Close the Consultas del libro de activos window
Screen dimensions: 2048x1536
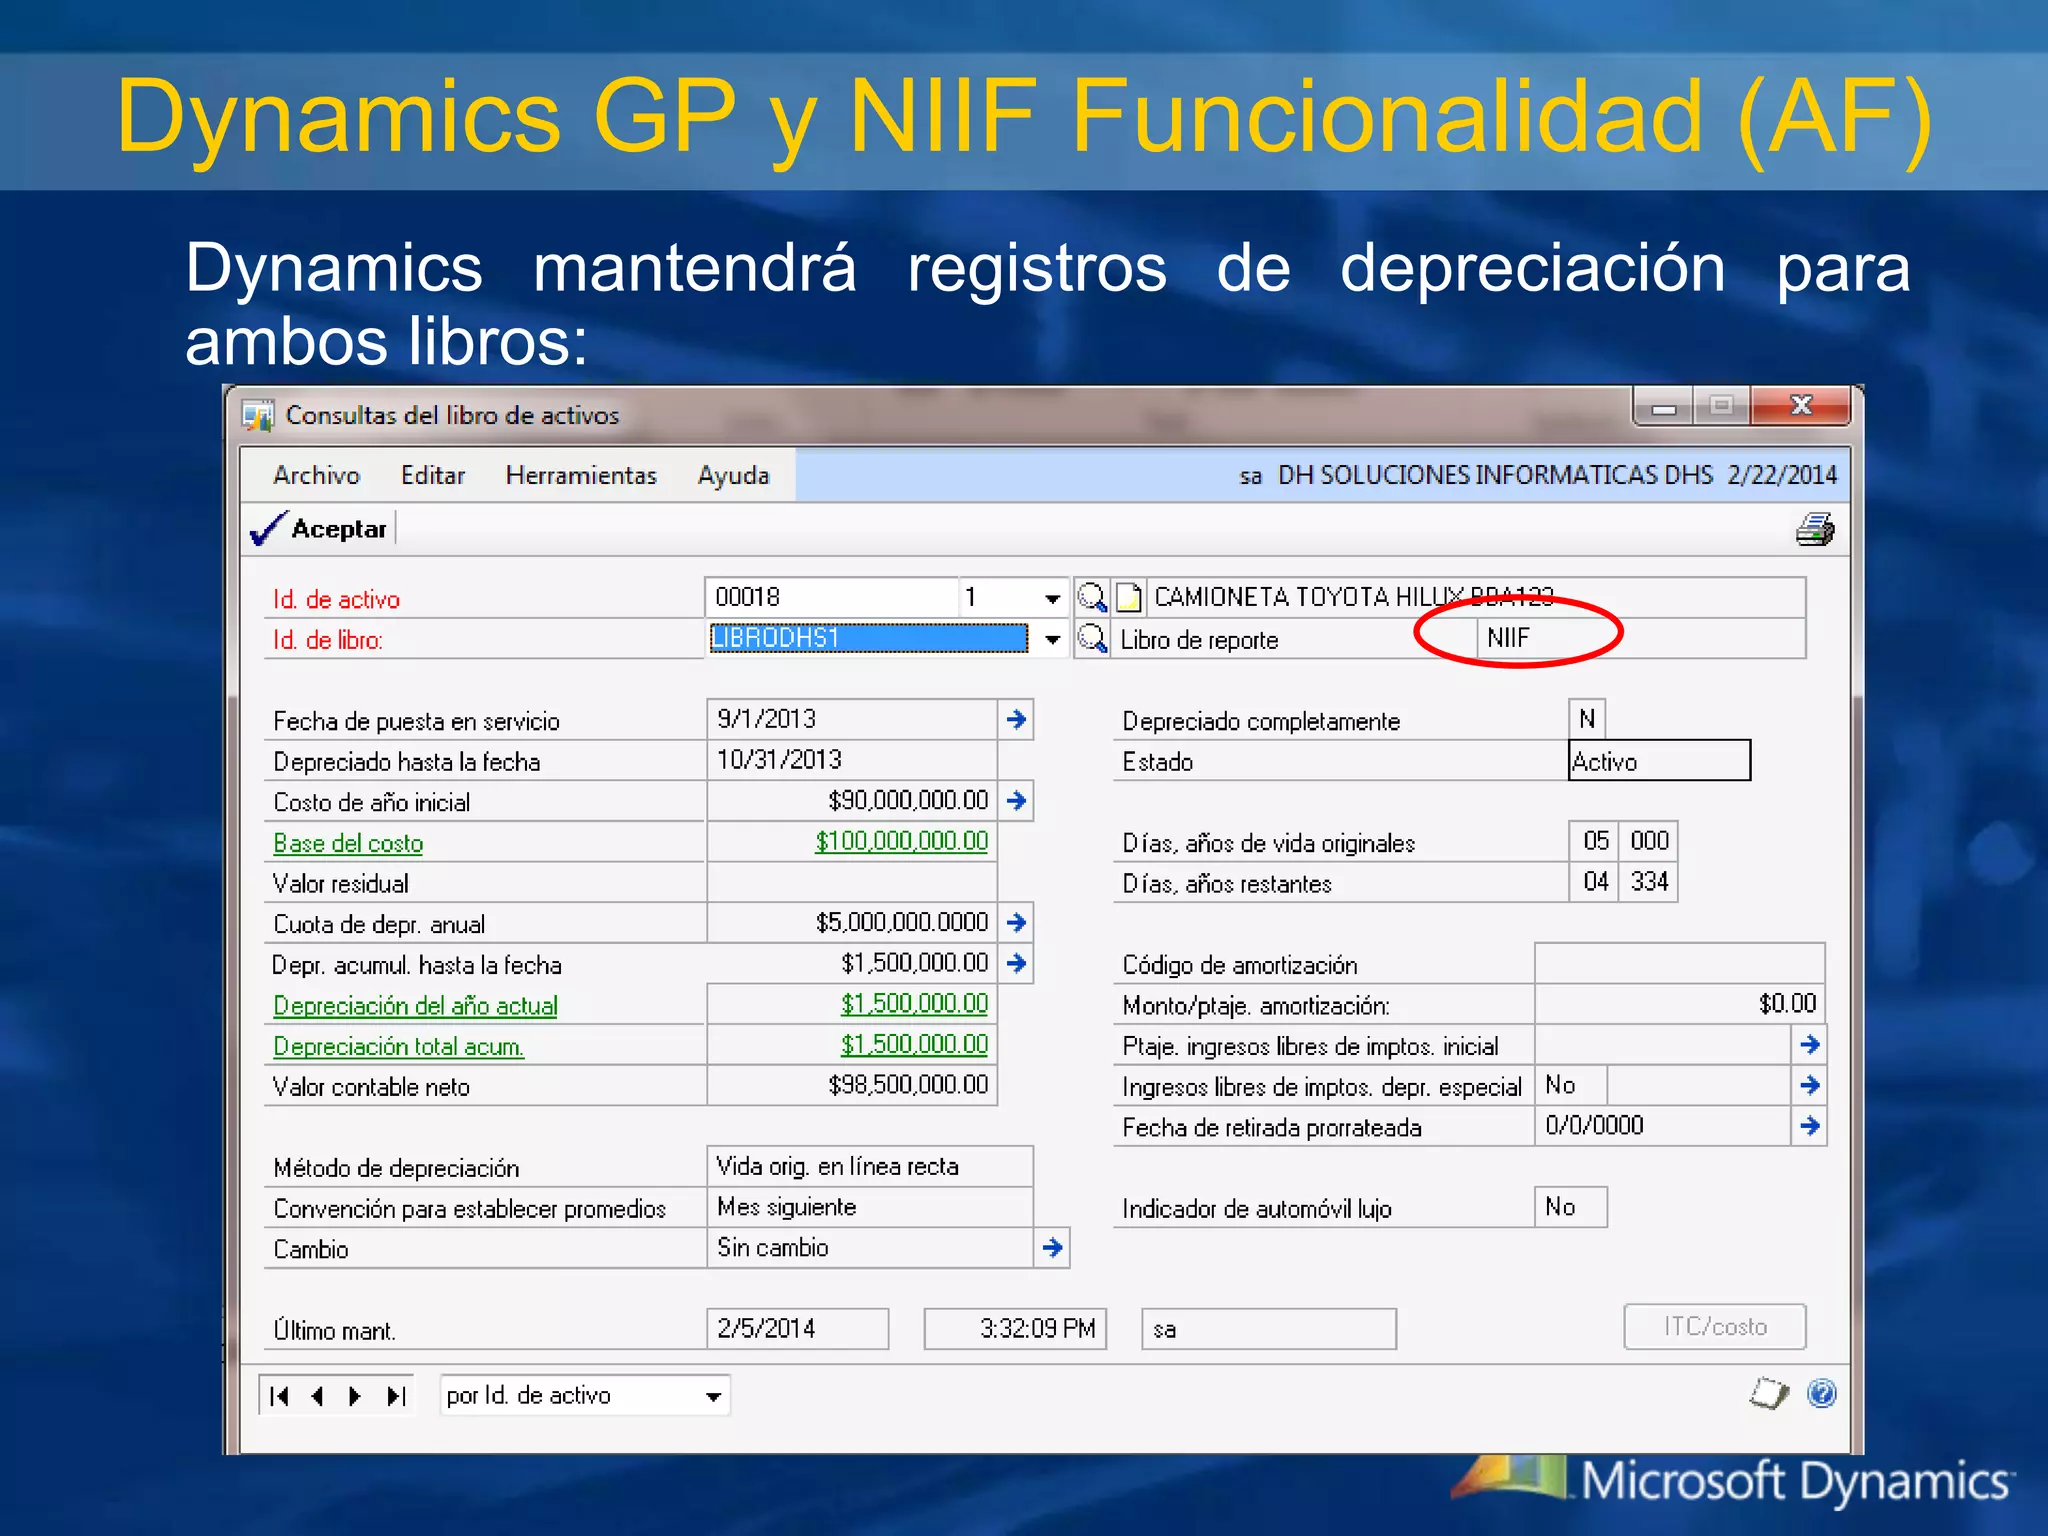tap(1801, 406)
